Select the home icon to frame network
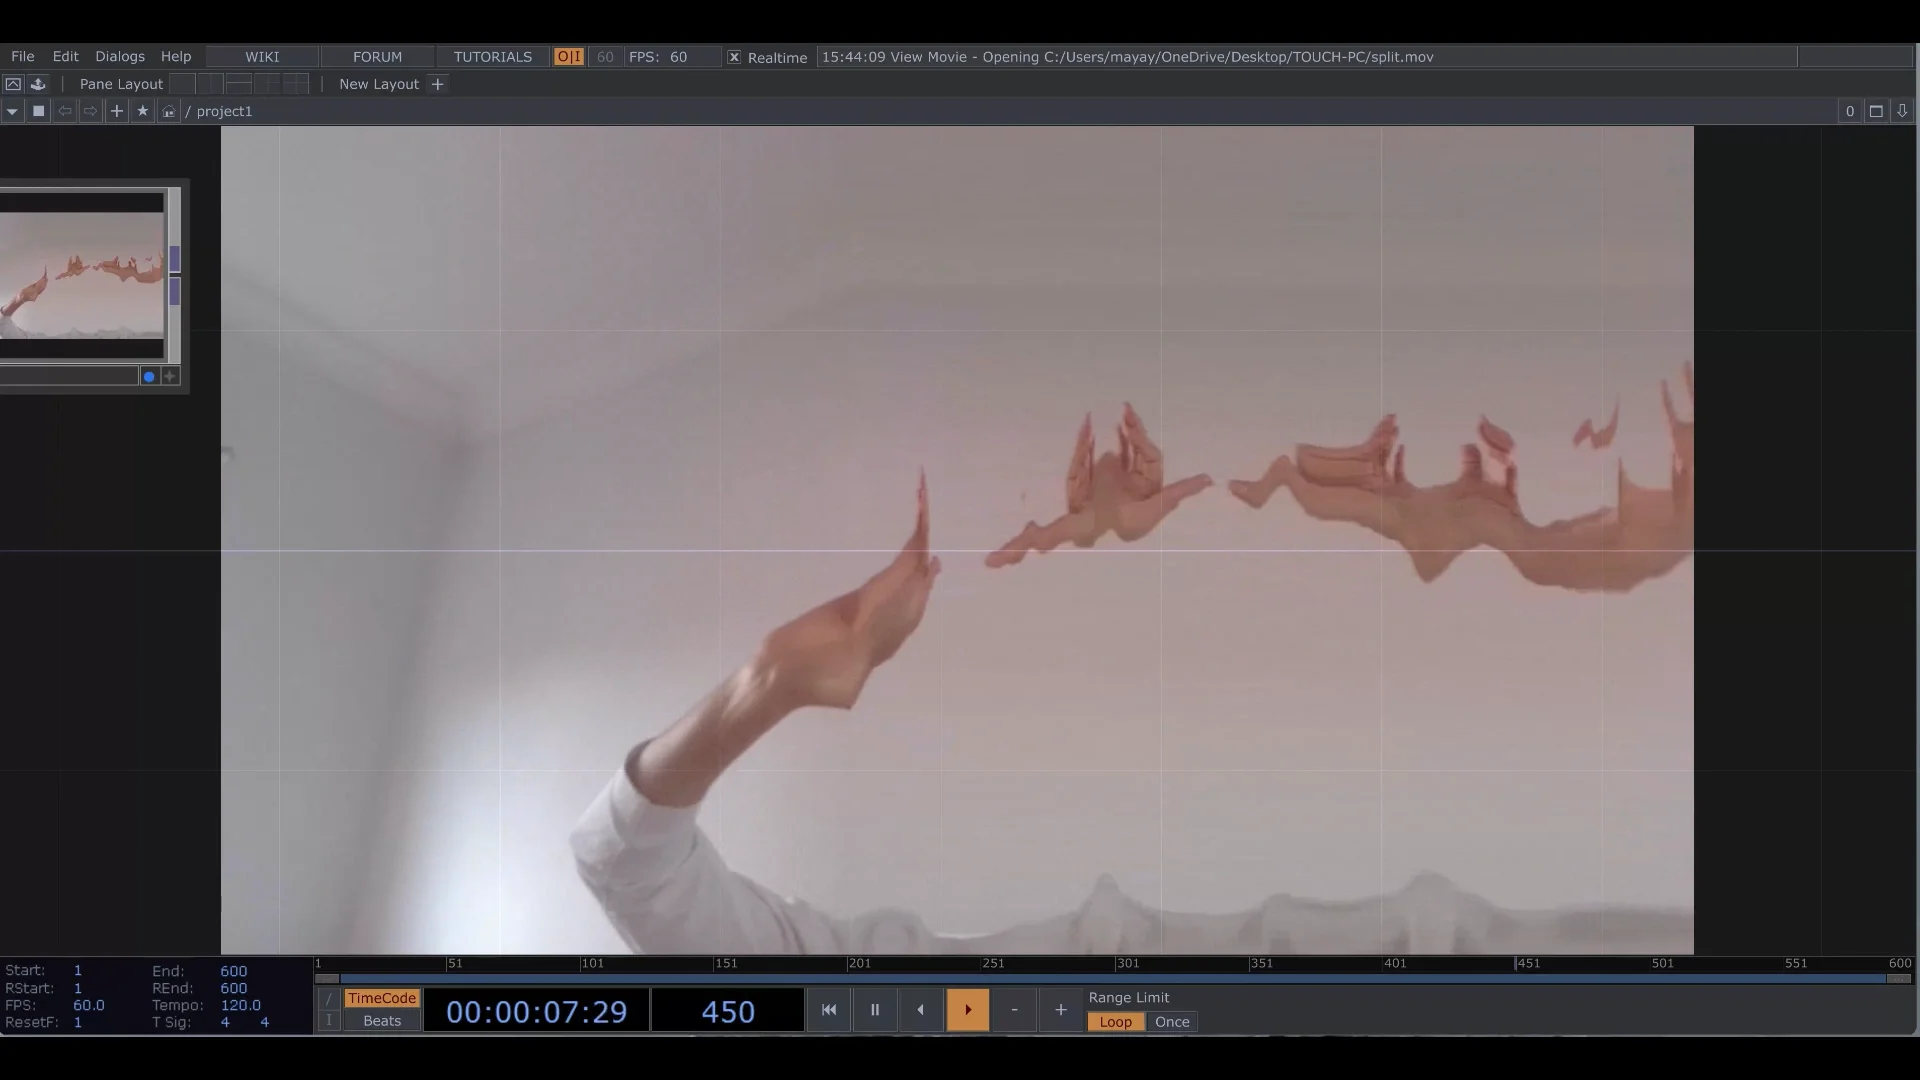Image resolution: width=1920 pixels, height=1080 pixels. [168, 111]
